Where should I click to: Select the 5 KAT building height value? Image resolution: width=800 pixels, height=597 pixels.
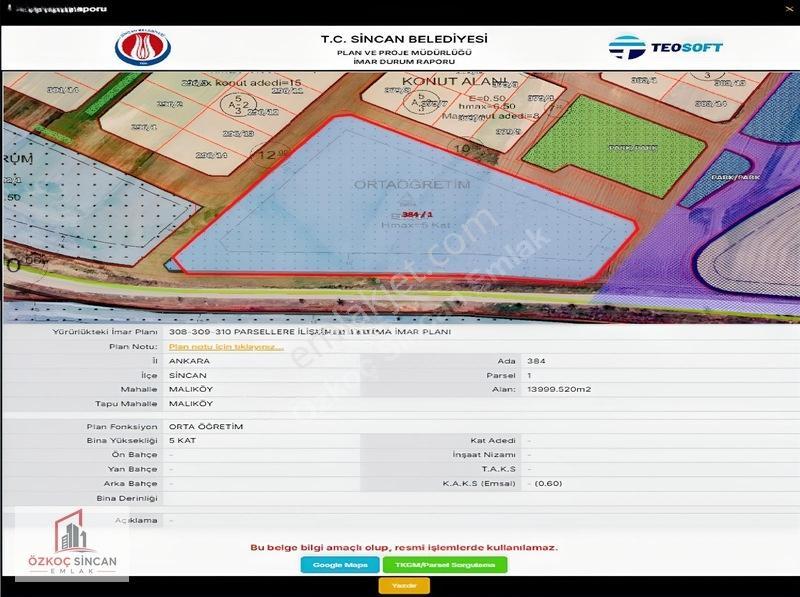183,440
